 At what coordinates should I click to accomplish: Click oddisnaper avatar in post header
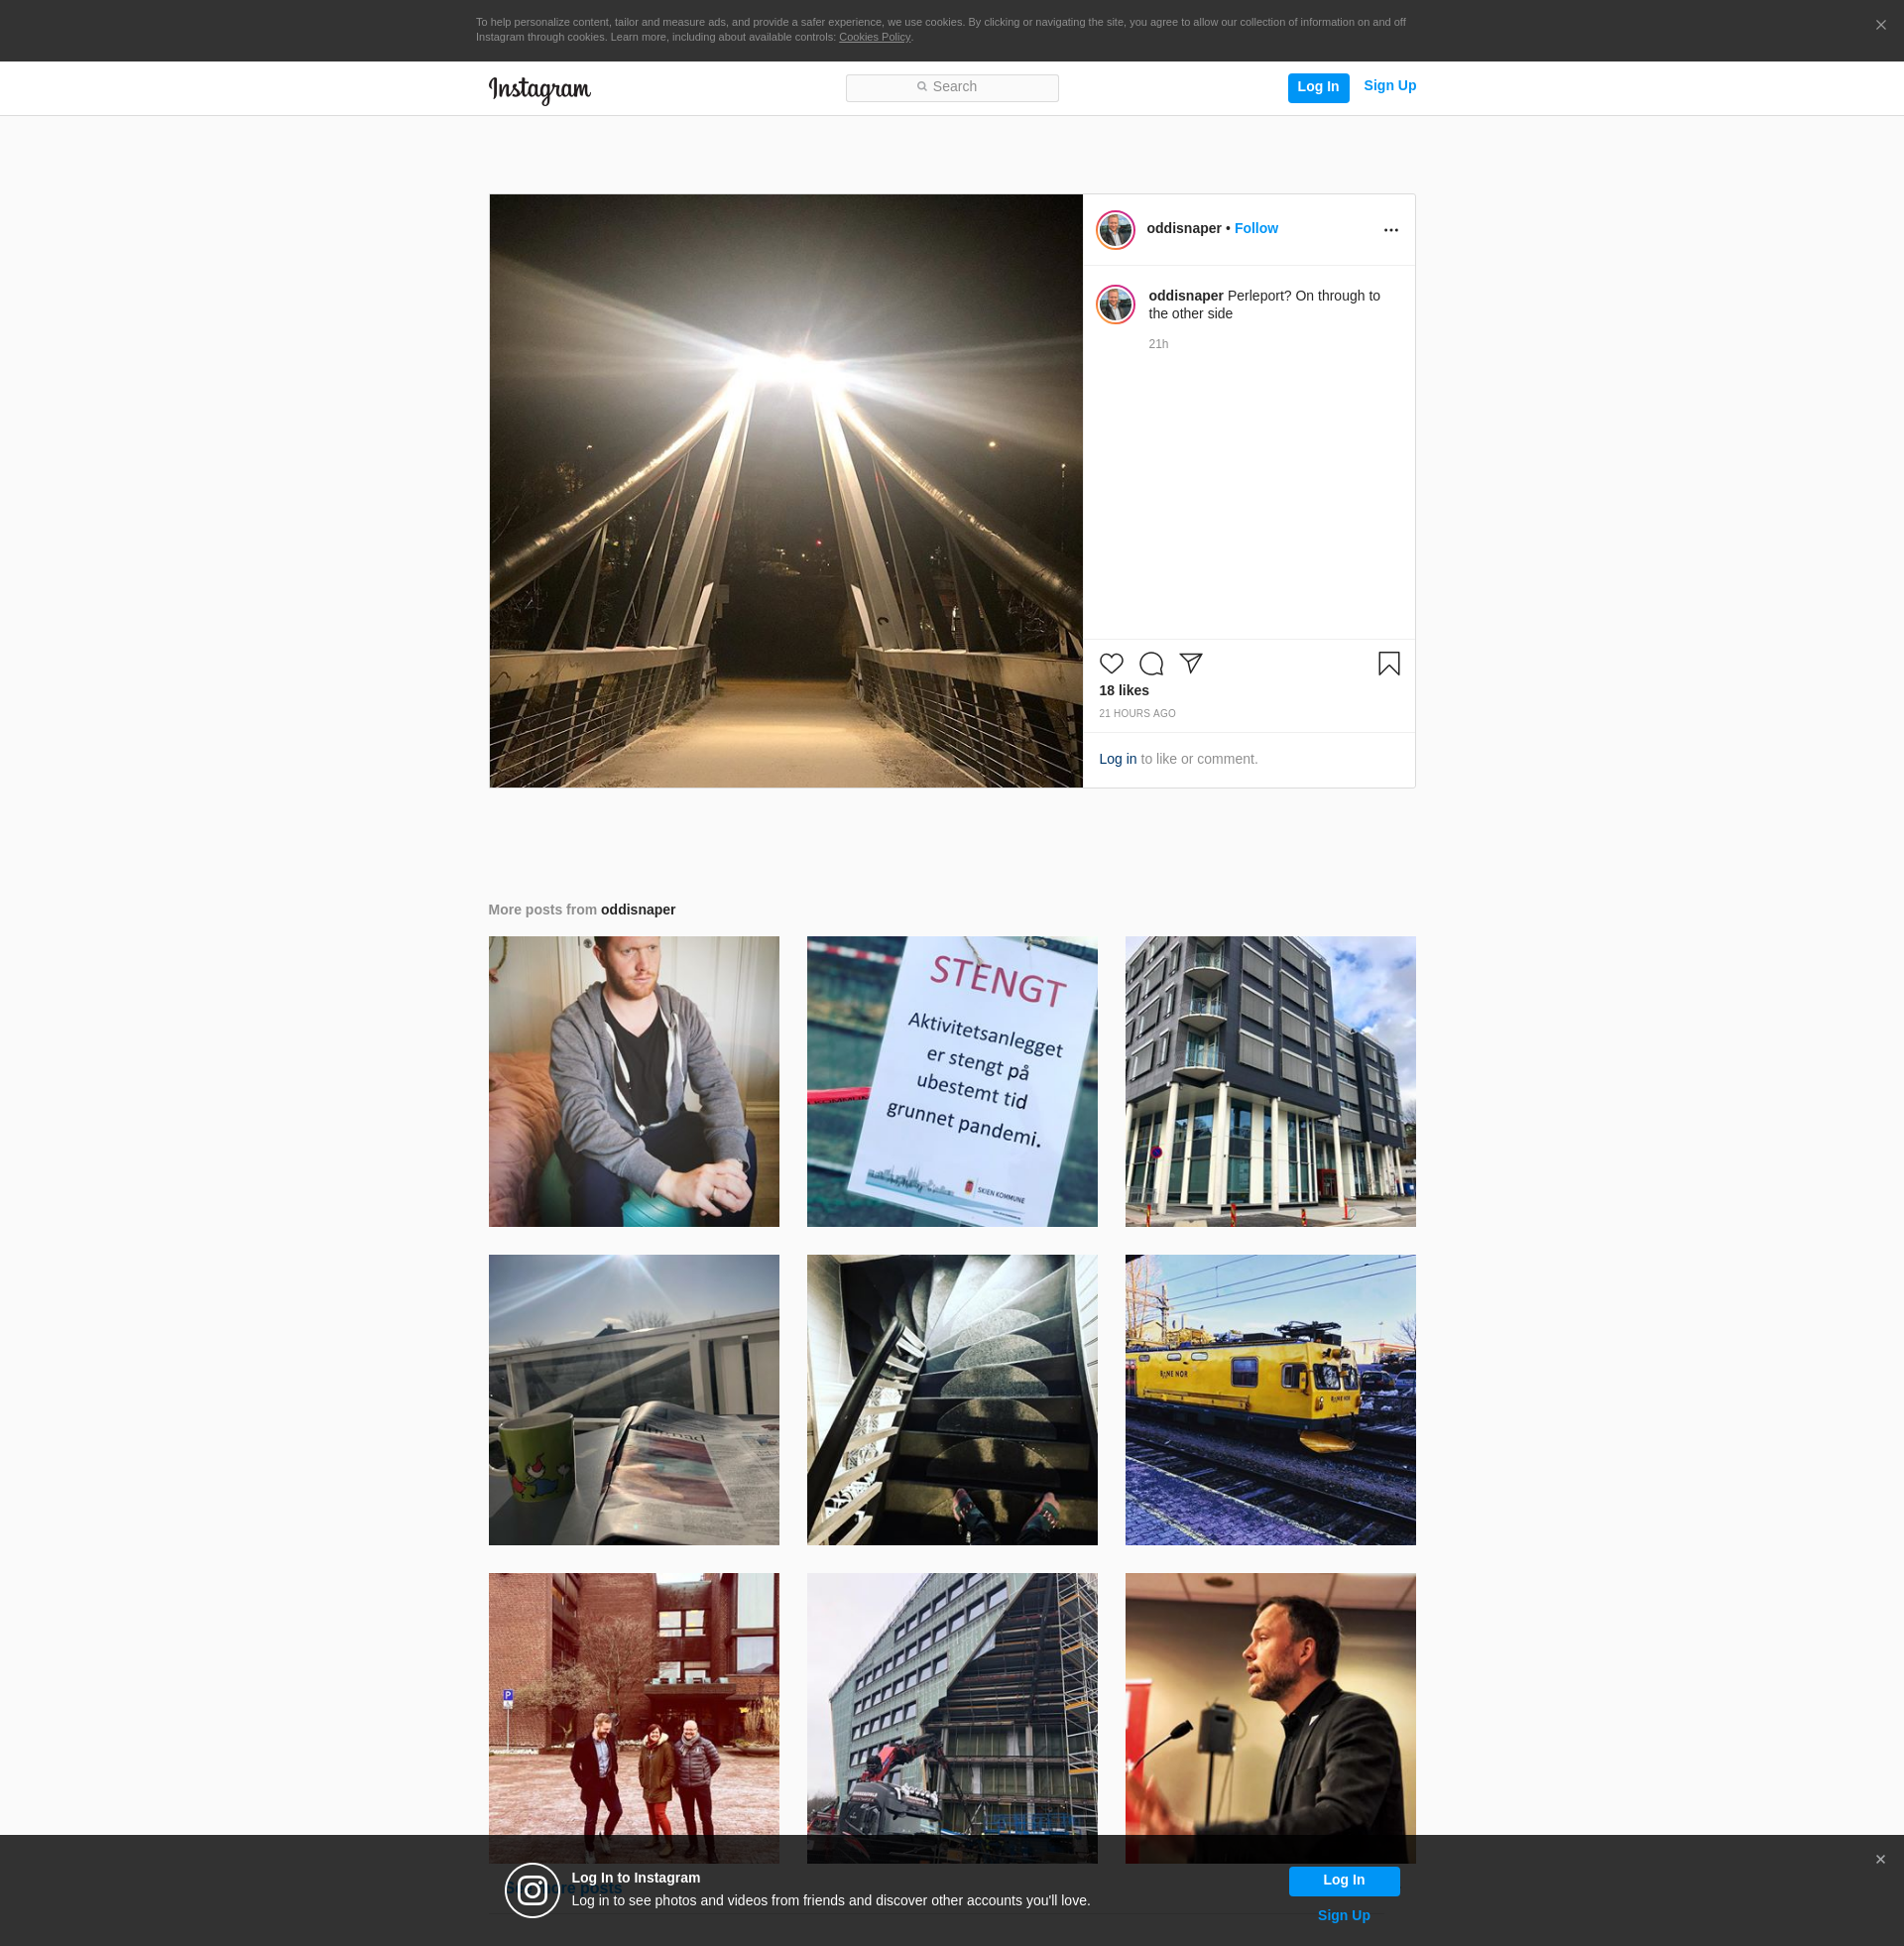coord(1115,230)
